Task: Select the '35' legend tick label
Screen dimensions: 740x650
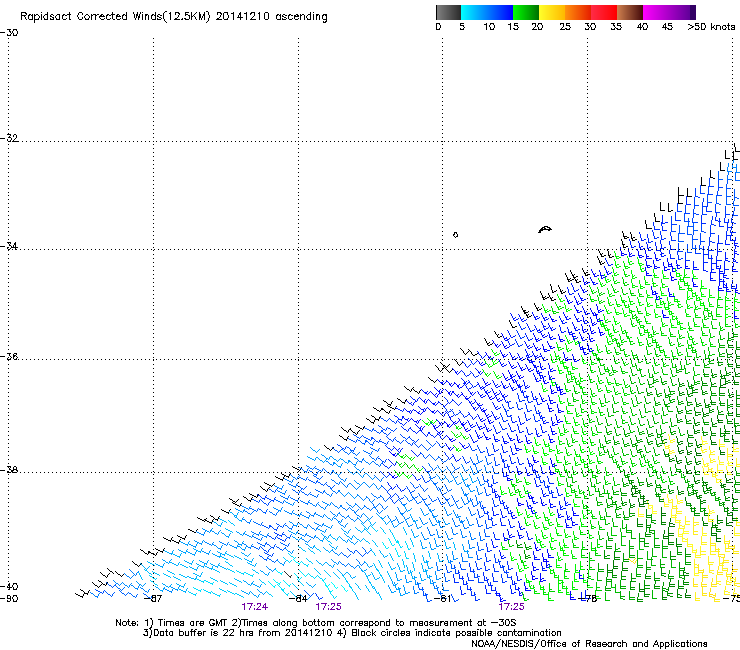Action: pos(616,27)
